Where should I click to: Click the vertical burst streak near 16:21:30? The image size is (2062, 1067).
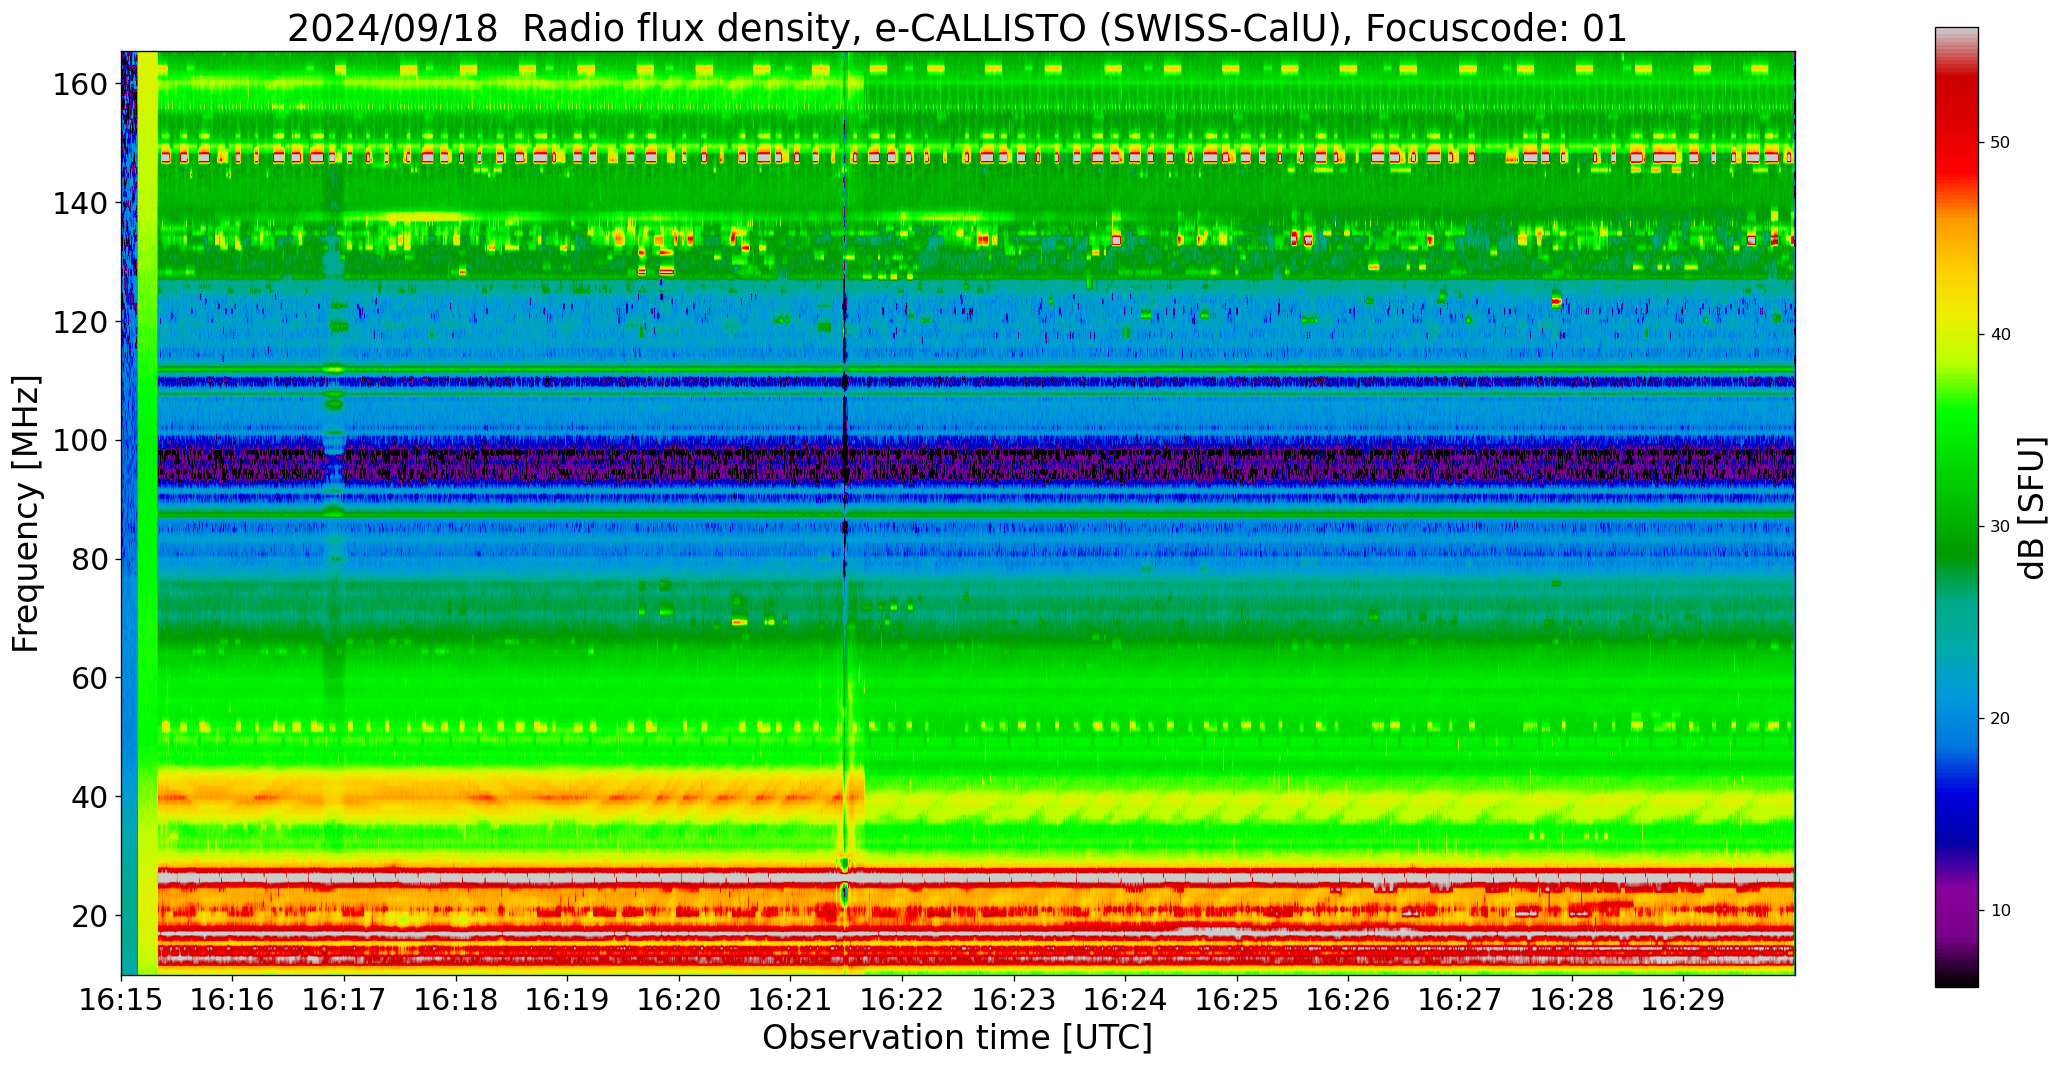845,513
